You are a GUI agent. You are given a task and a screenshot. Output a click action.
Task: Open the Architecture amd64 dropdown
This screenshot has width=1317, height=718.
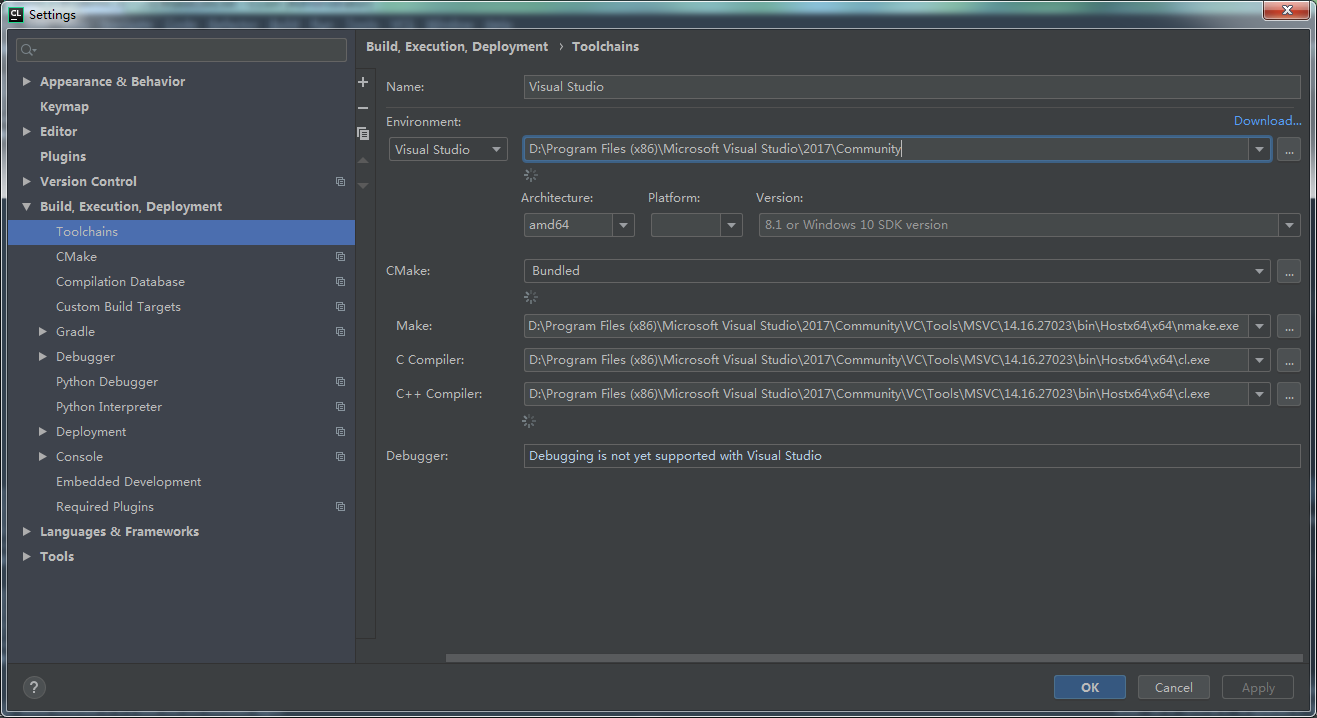point(623,225)
